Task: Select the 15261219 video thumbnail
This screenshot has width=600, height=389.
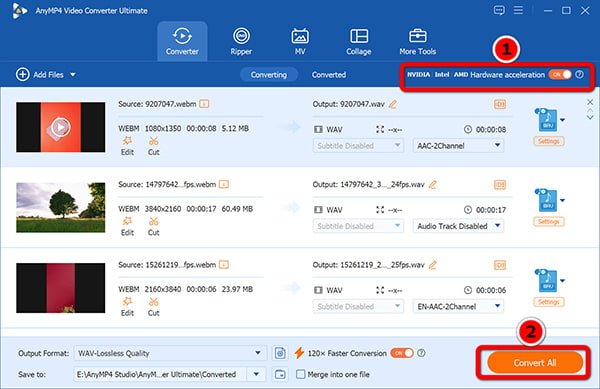Action: tap(60, 288)
